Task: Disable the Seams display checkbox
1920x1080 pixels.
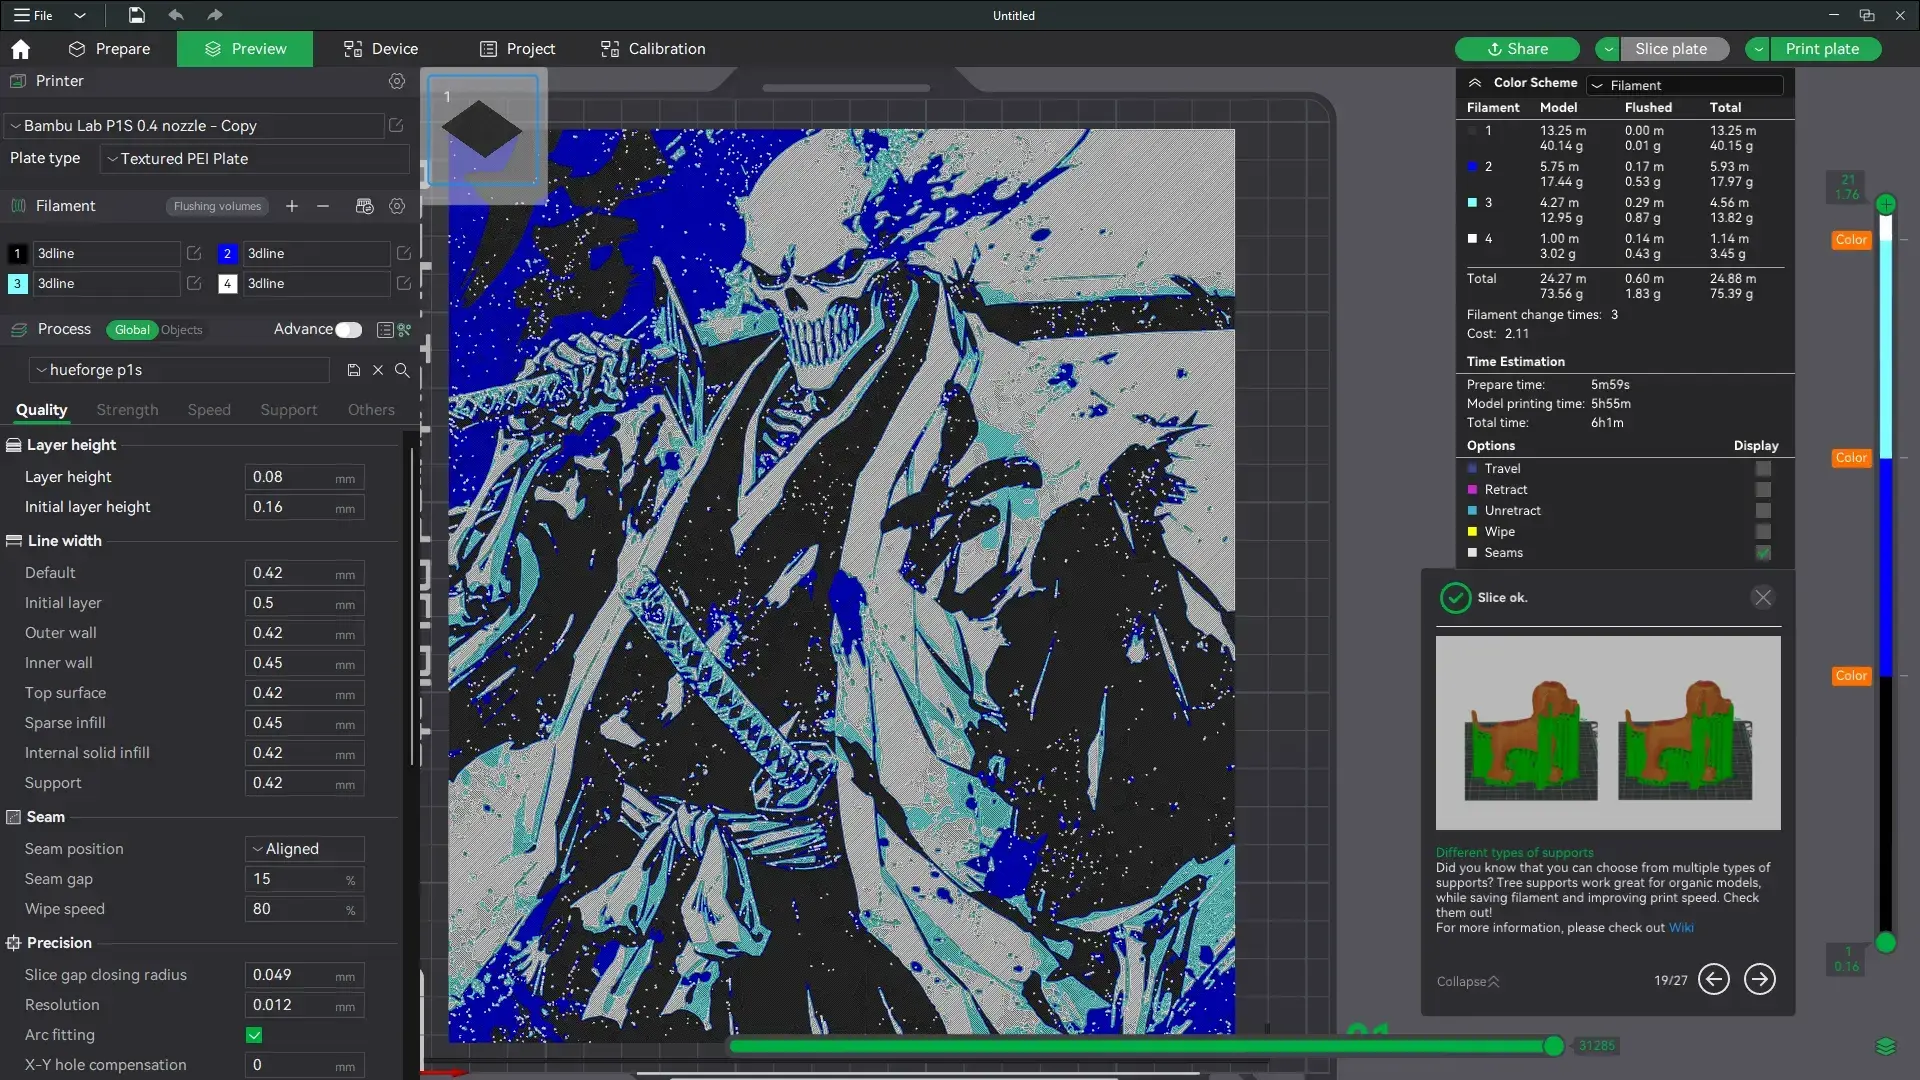Action: [x=1763, y=553]
